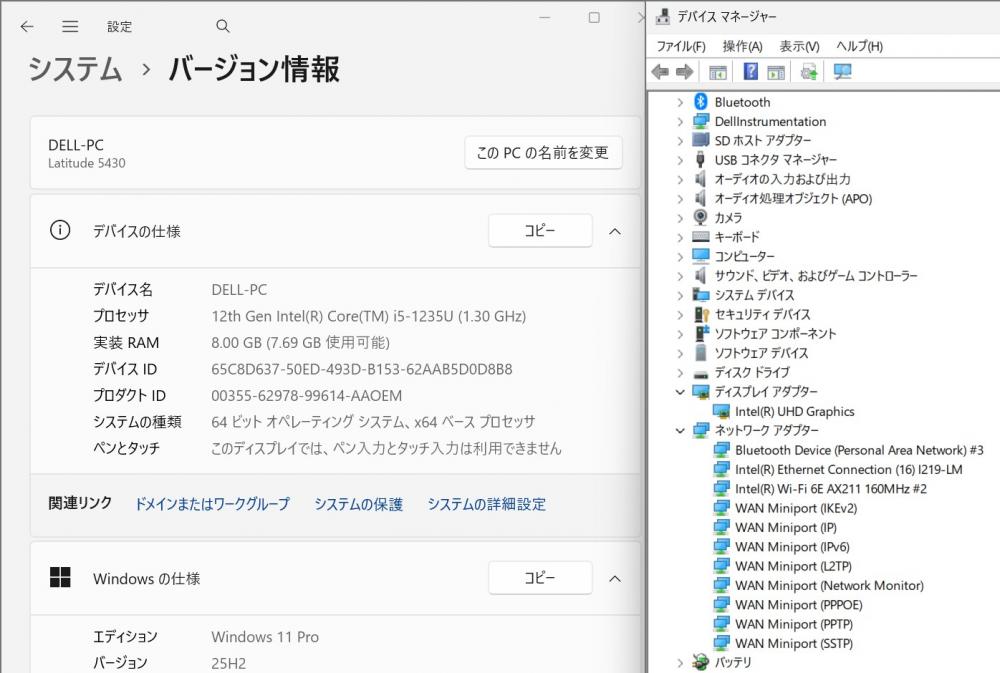The width and height of the screenshot is (1000, 673).
Task: Select WAN Miniport (IKEv2) entry
Action: (x=795, y=508)
